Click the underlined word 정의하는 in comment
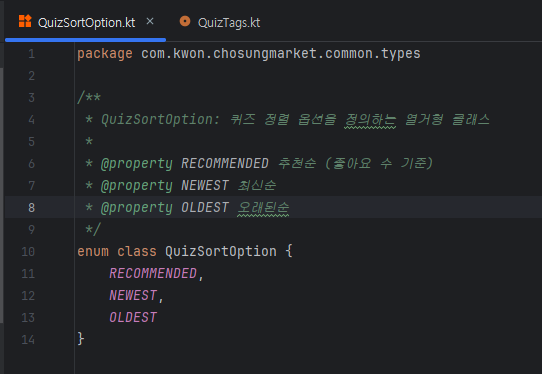Image resolution: width=542 pixels, height=374 pixels. click(370, 120)
